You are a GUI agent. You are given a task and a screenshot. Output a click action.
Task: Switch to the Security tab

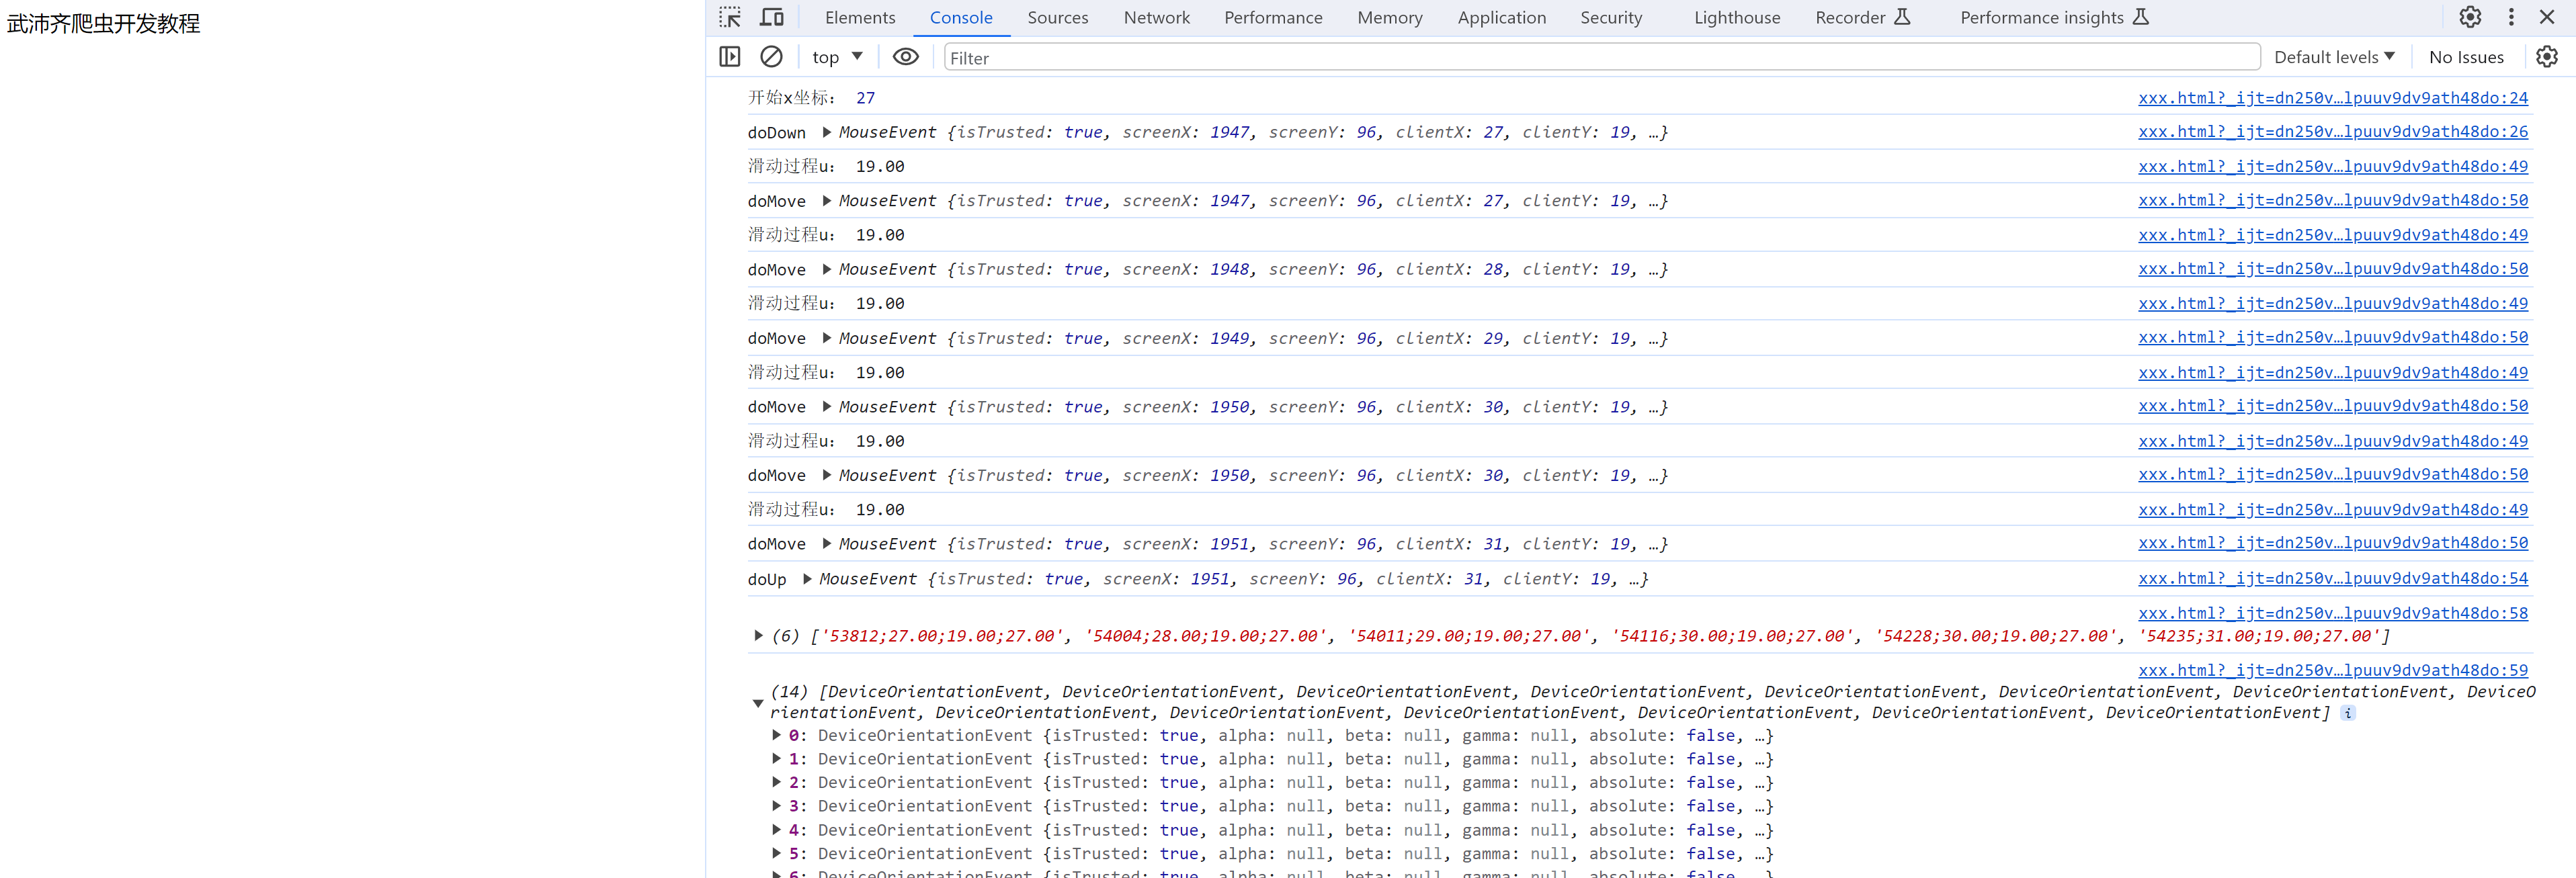tap(1611, 17)
